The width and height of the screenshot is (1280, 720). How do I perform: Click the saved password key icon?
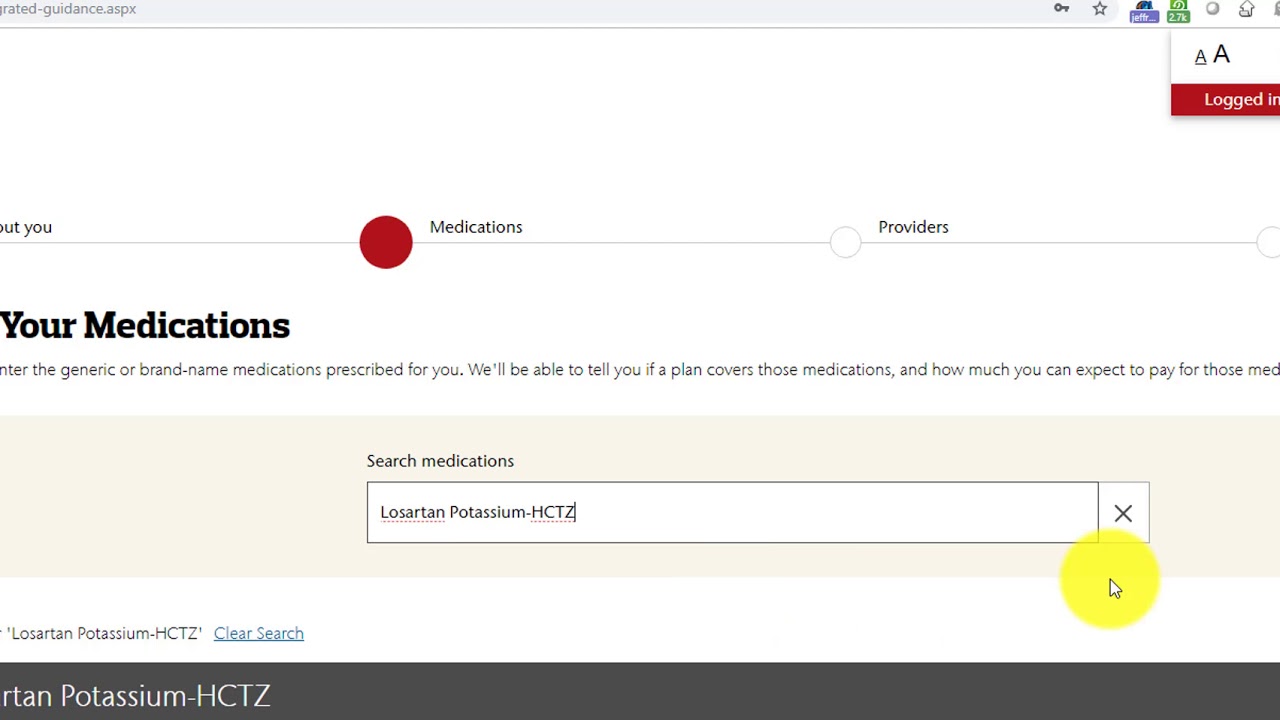[1062, 9]
